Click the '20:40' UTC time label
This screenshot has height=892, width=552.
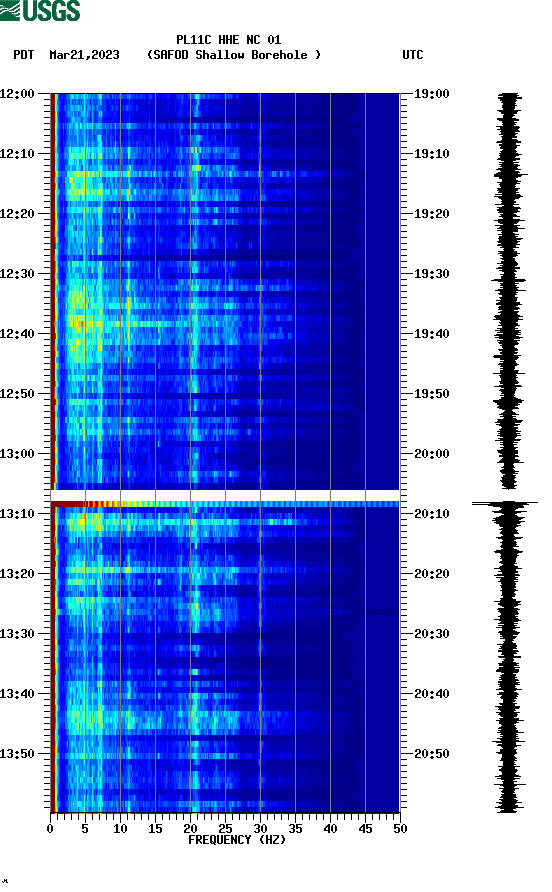click(x=431, y=694)
